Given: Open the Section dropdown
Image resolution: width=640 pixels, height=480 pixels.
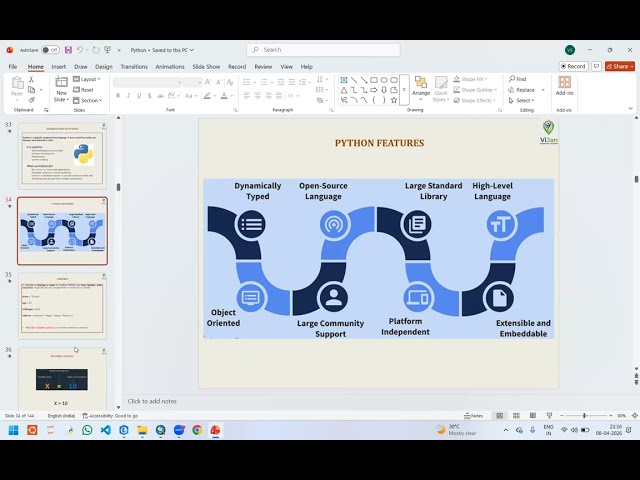Looking at the screenshot, I should (87, 100).
